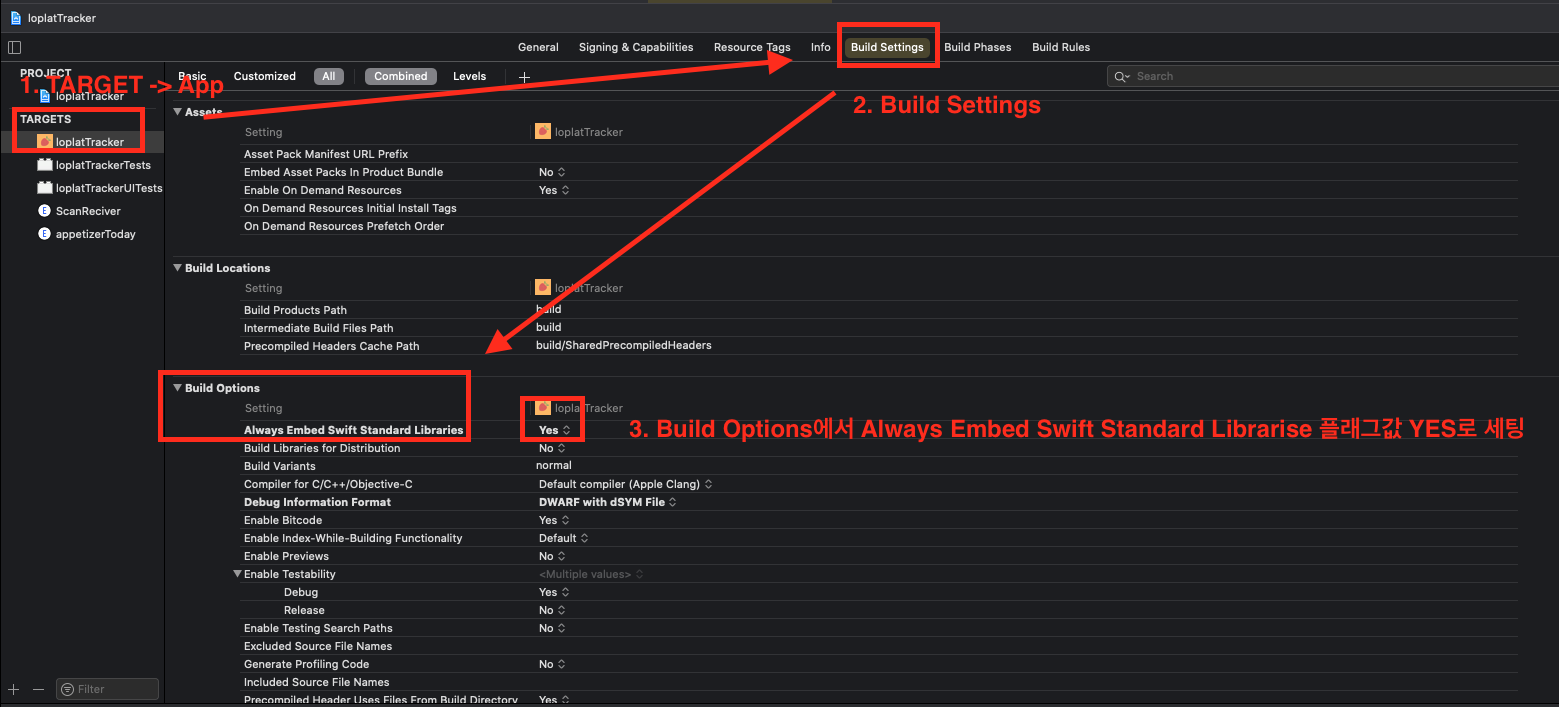This screenshot has height=707, width=1559.
Task: Select the All filter
Action: point(328,76)
